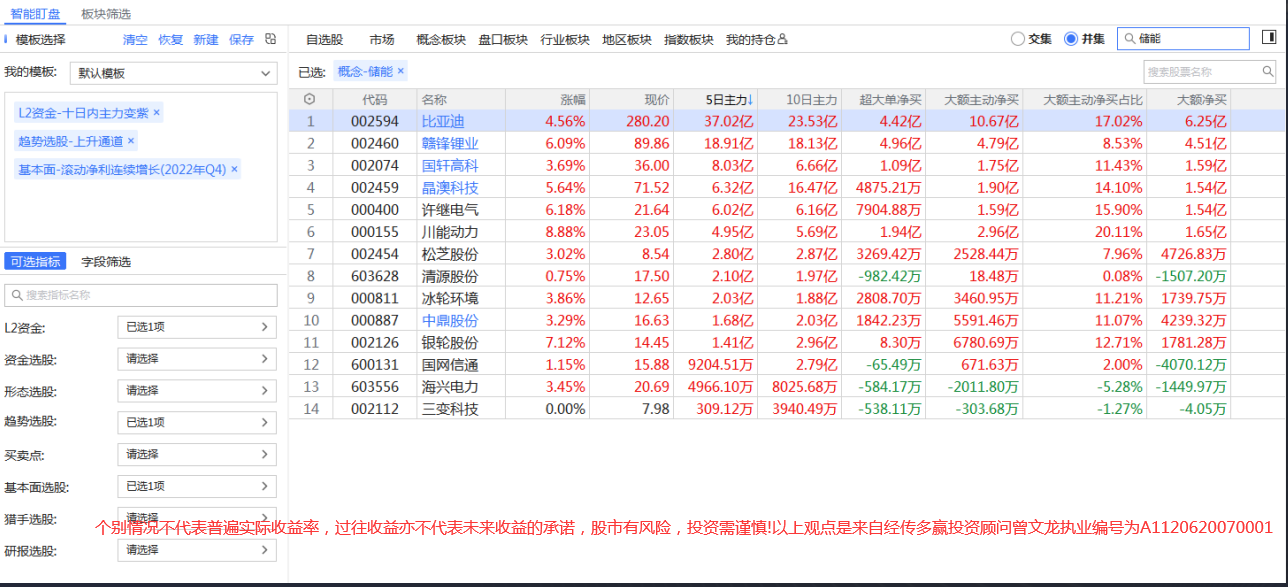Open the 行业板块 tab
Image resolution: width=1288 pixels, height=587 pixels.
(x=565, y=39)
